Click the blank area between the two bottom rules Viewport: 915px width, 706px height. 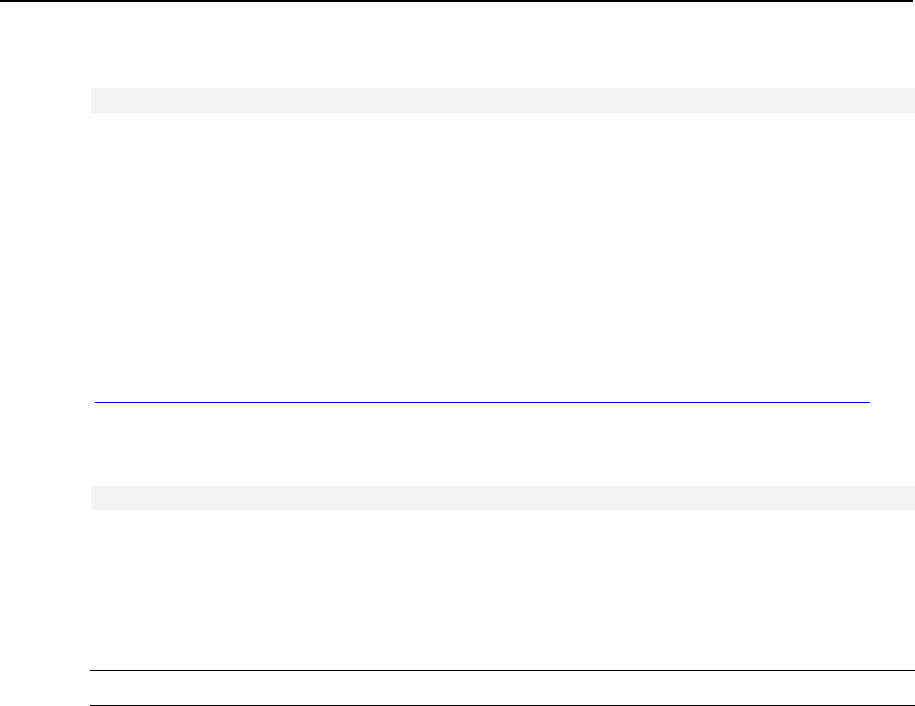pos(502,688)
